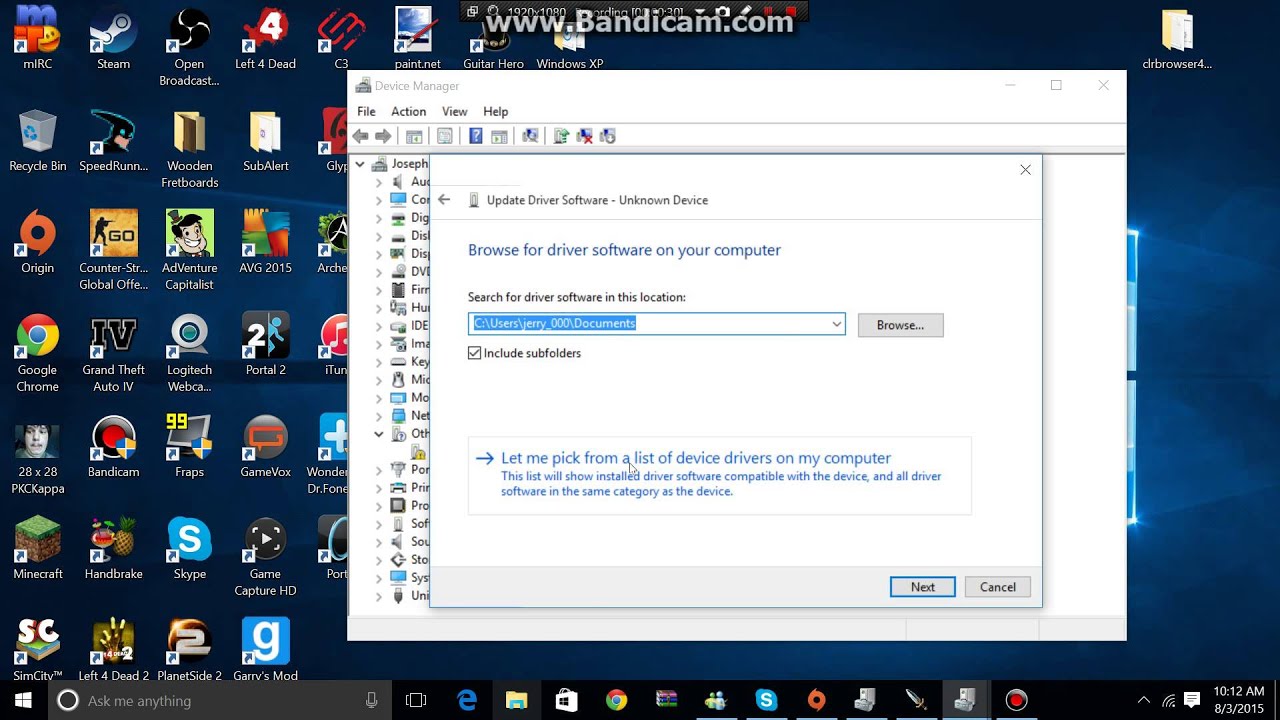Click the blue Help question-mark toolbar icon
Image resolution: width=1280 pixels, height=720 pixels.
coord(476,136)
